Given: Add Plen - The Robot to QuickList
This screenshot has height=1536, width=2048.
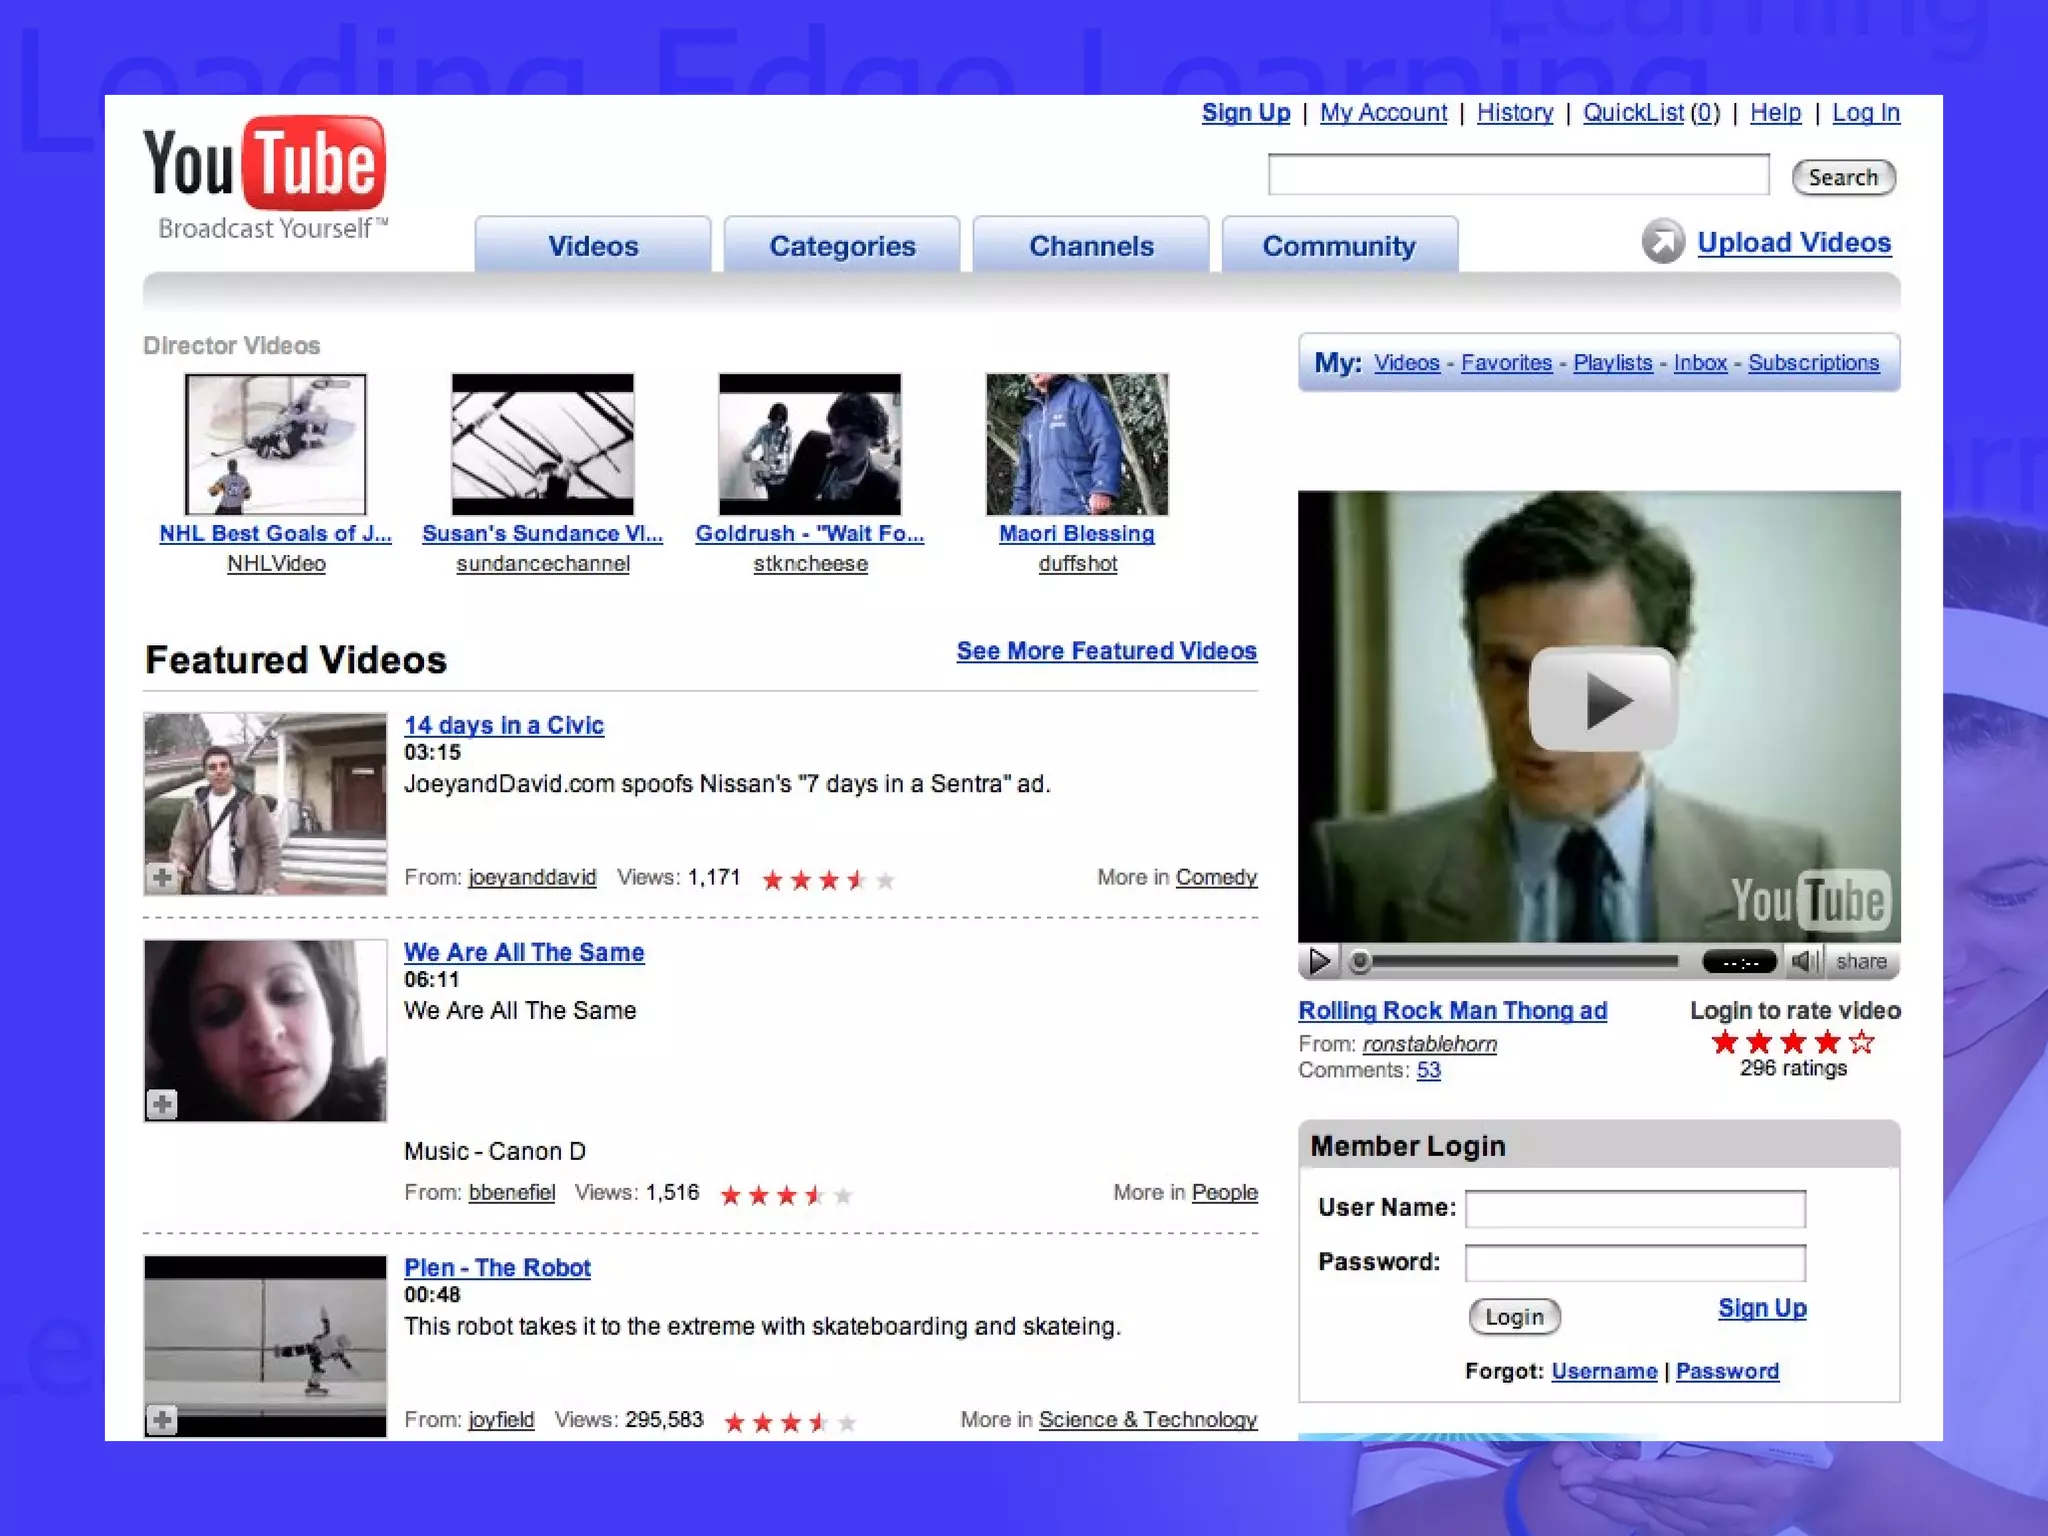Looking at the screenshot, I should tap(162, 1419).
